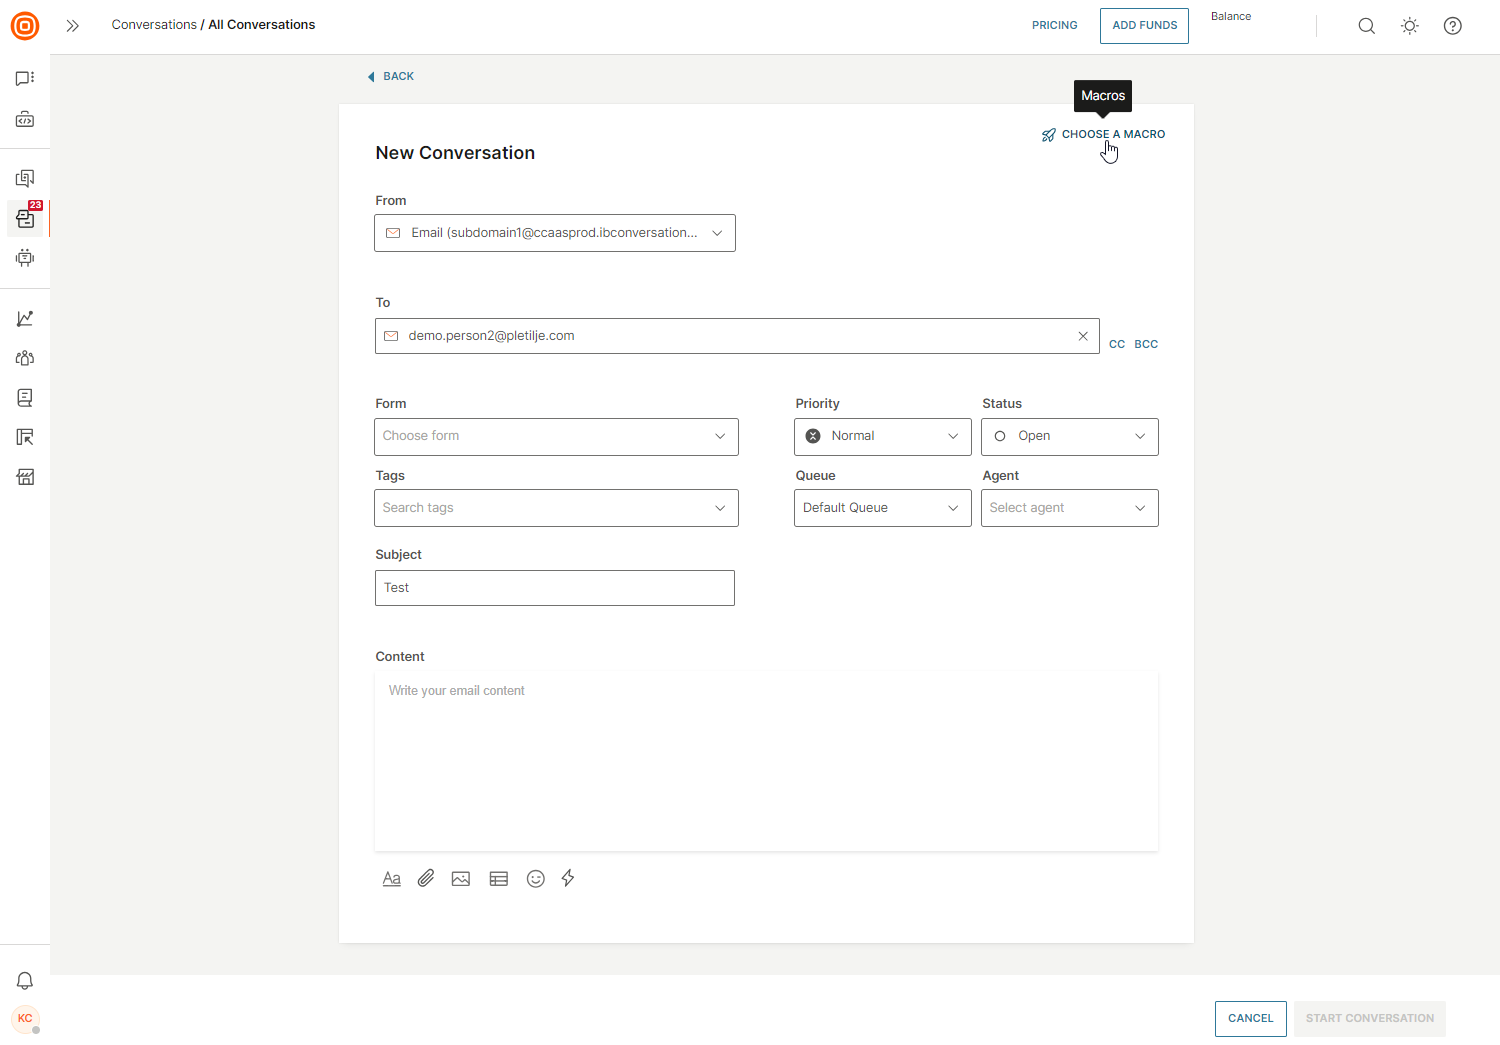Open the emoji picker icon

click(536, 878)
